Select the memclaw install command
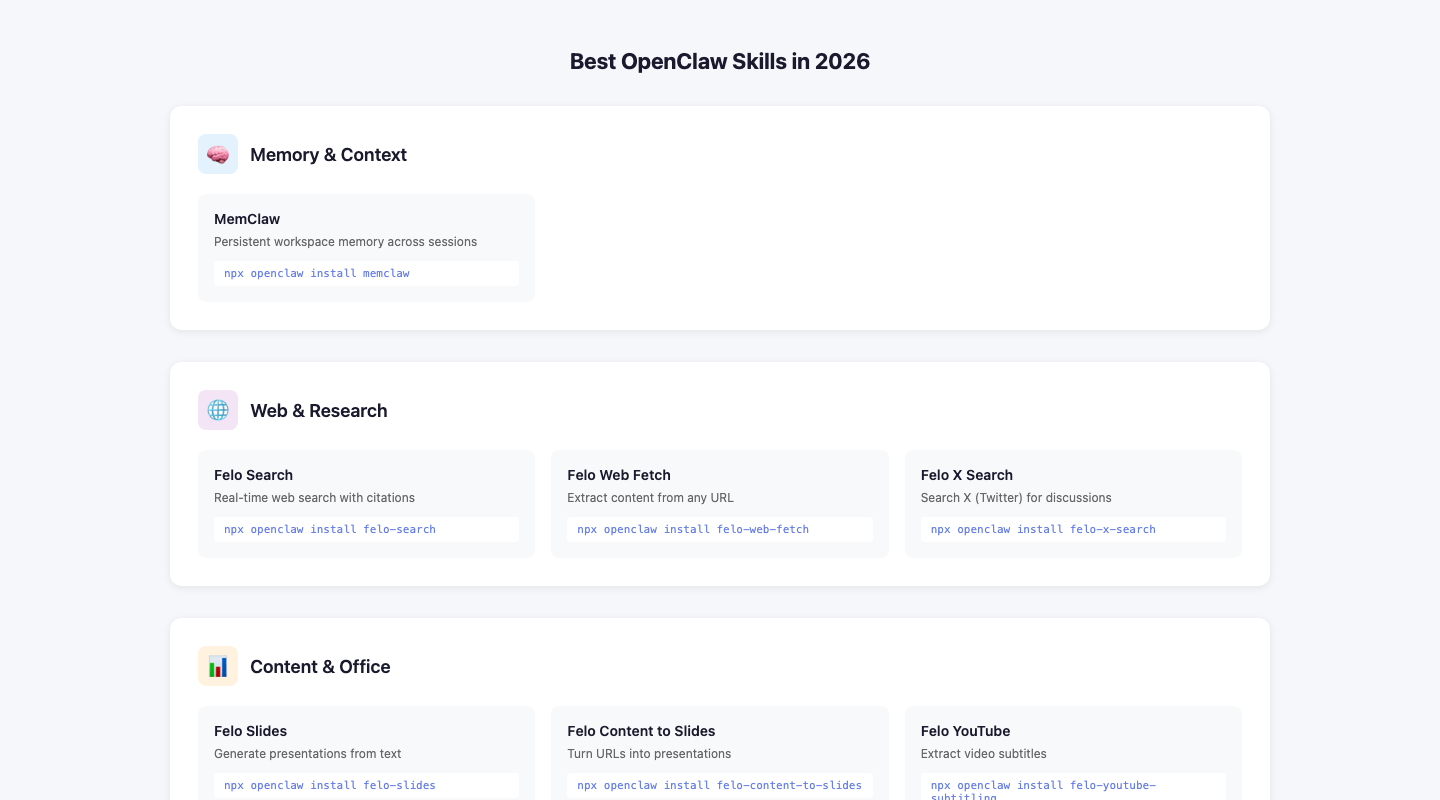Viewport: 1440px width, 800px height. tap(317, 273)
